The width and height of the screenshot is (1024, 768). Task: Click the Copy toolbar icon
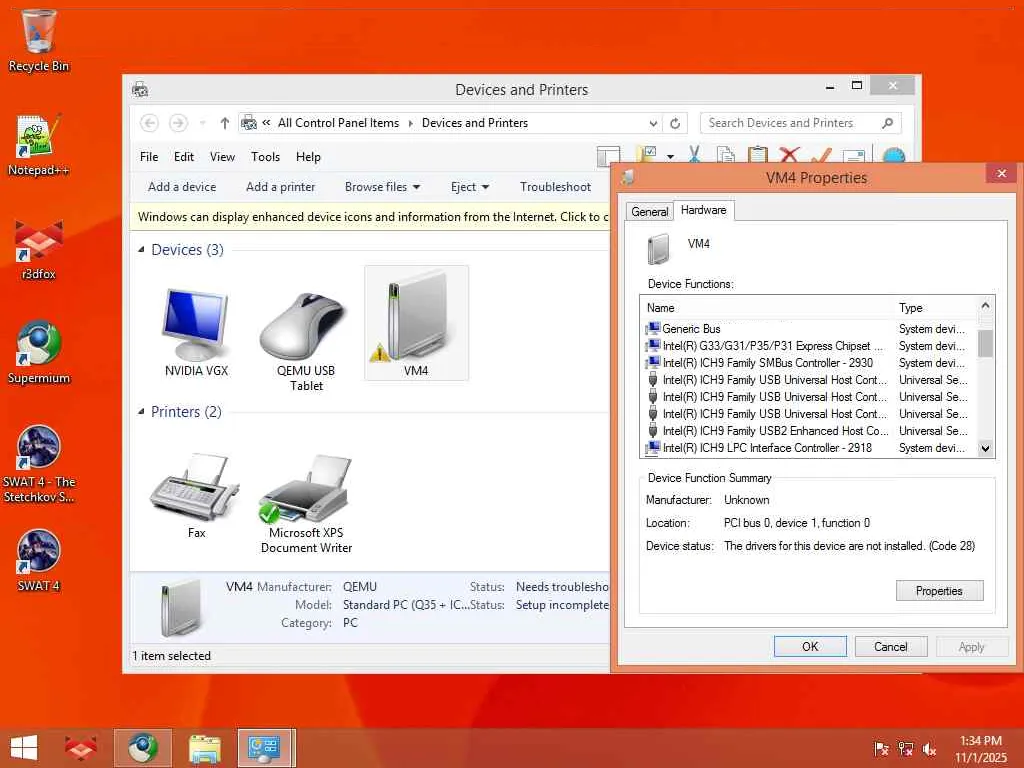point(726,155)
